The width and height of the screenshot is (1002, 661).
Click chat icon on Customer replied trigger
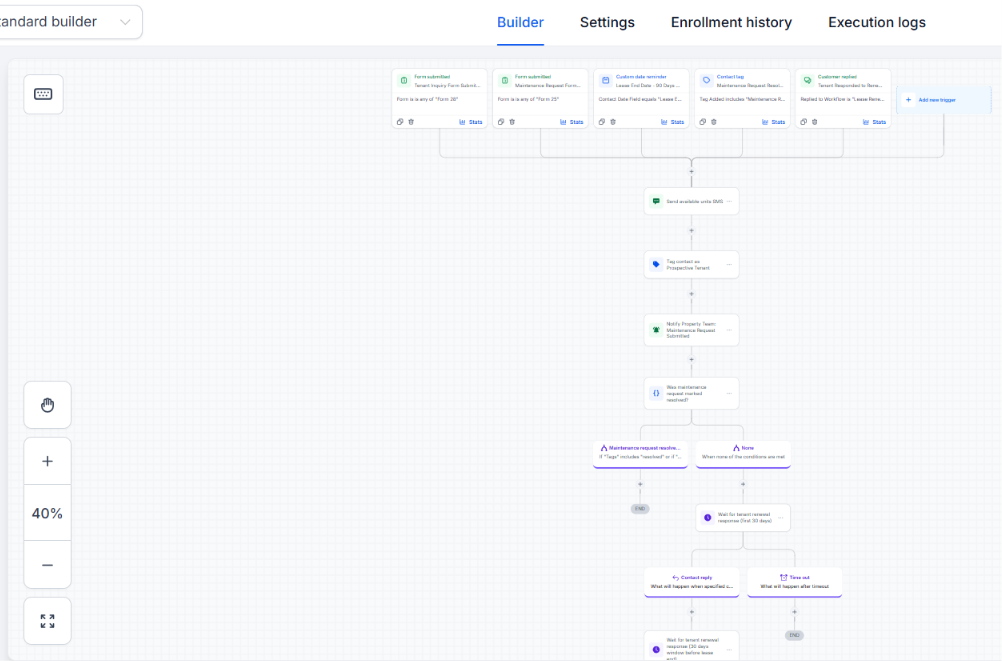pos(808,81)
